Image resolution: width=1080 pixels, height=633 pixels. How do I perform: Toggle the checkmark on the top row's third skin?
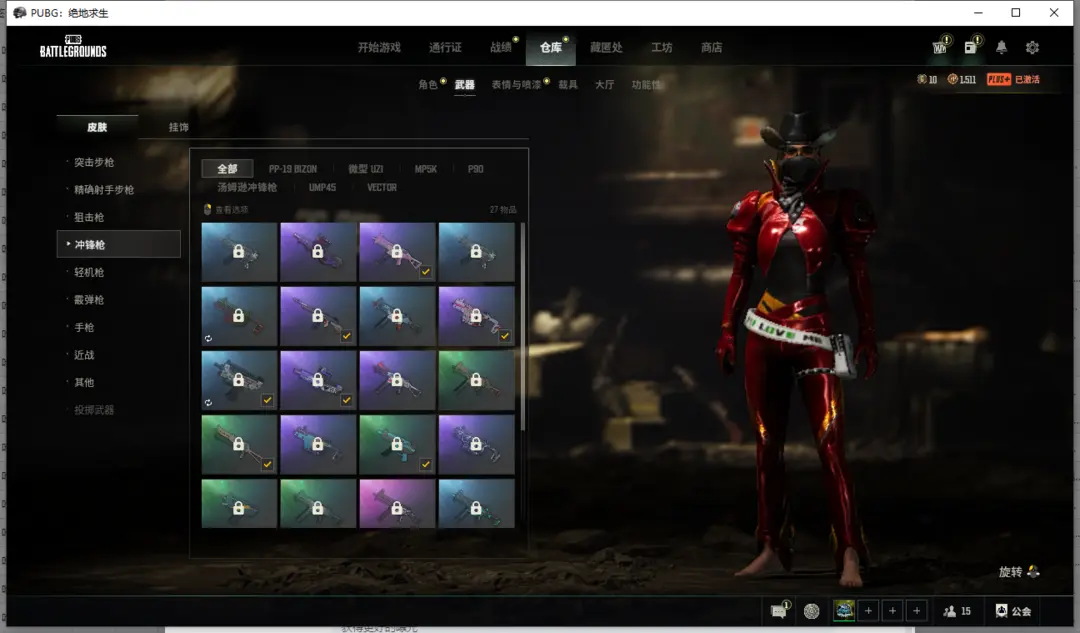coord(426,272)
